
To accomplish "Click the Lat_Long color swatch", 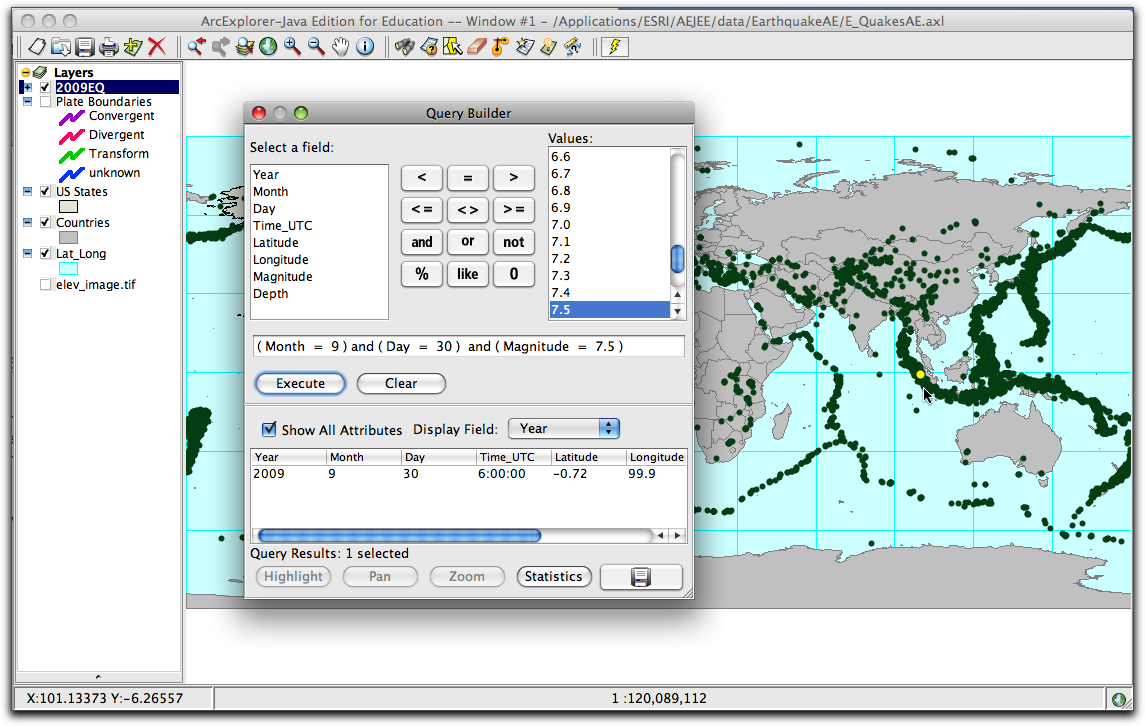I will point(69,266).
